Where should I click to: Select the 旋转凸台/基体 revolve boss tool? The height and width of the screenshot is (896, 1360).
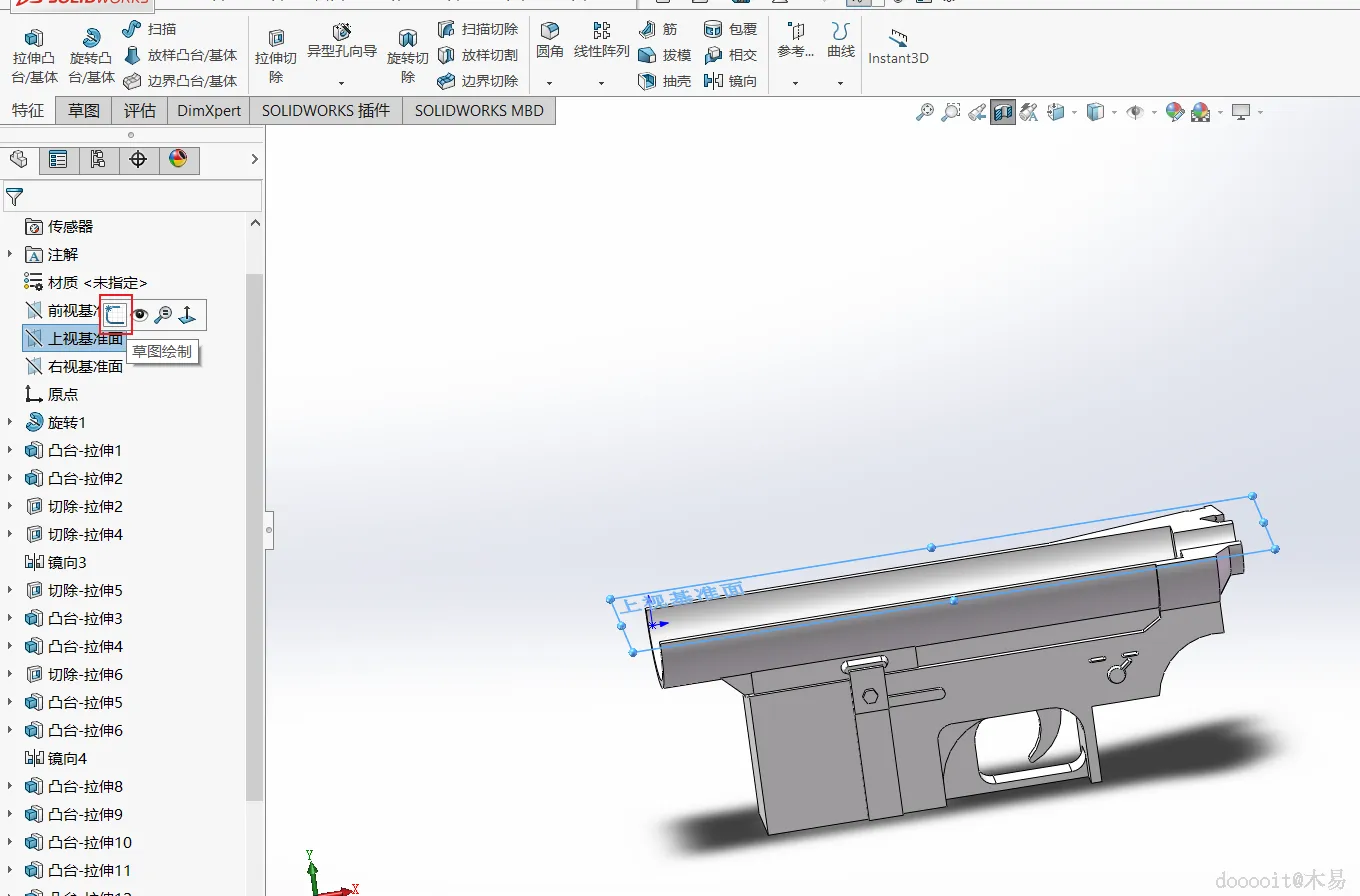(x=92, y=56)
